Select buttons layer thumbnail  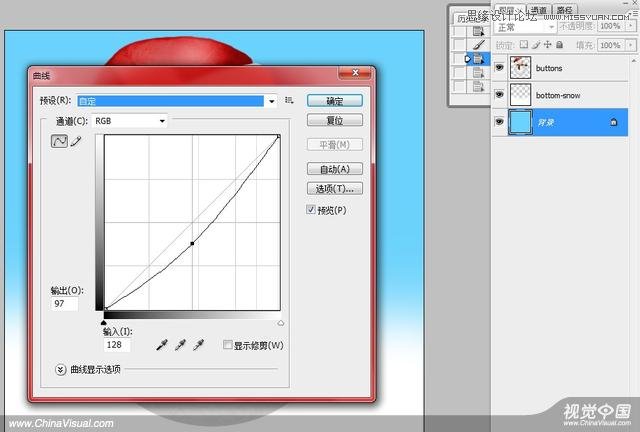[520, 67]
